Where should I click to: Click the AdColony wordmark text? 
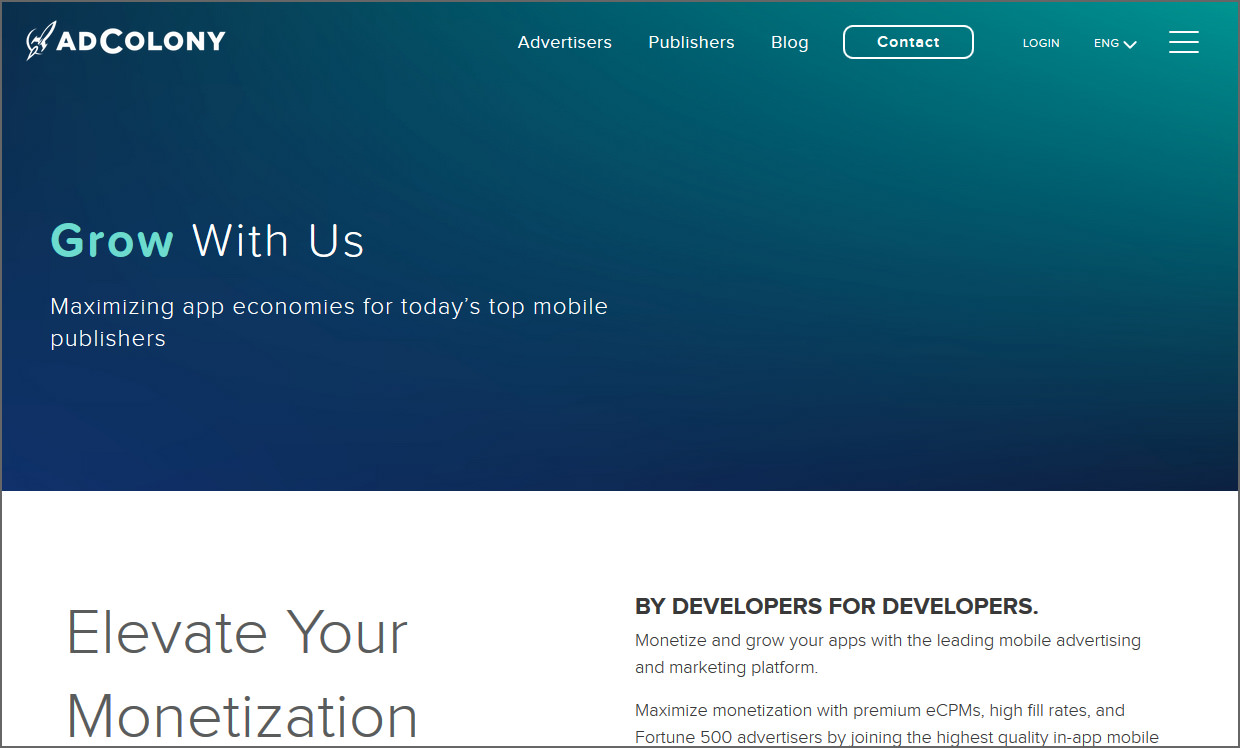coord(141,42)
